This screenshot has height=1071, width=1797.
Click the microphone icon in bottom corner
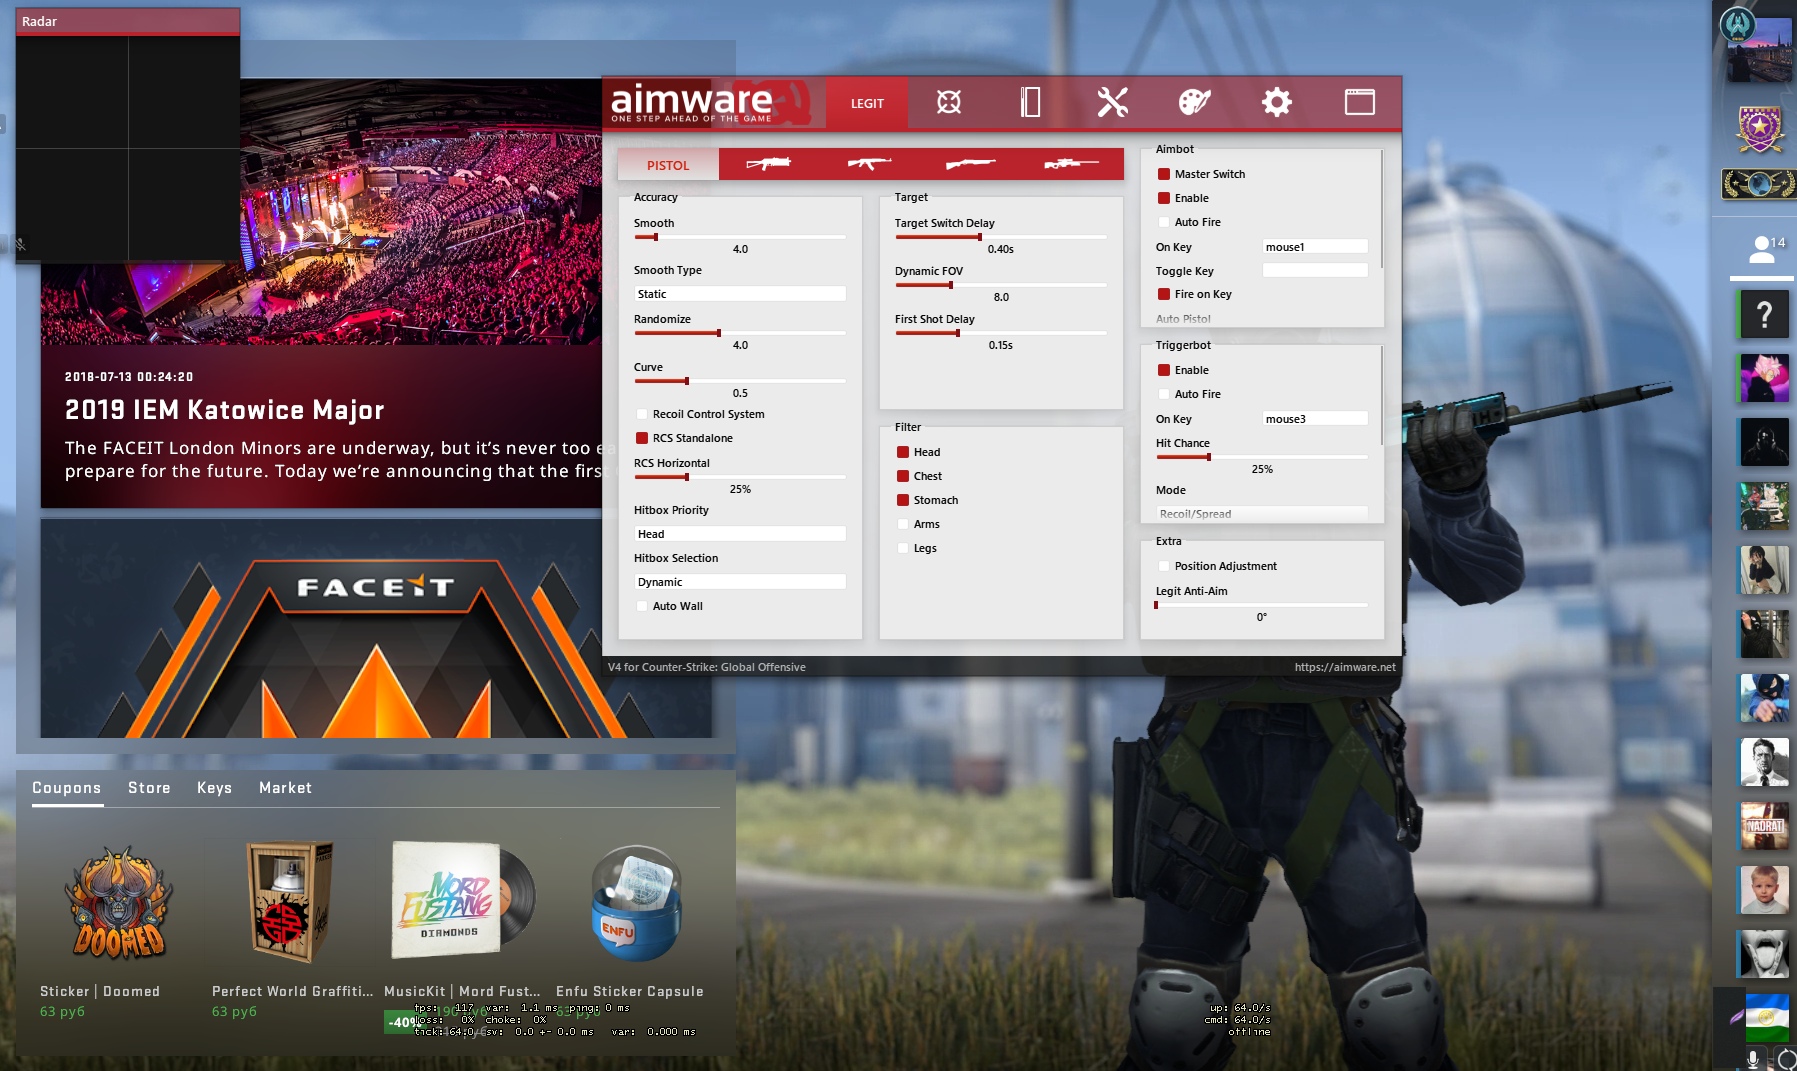[x=1753, y=1059]
